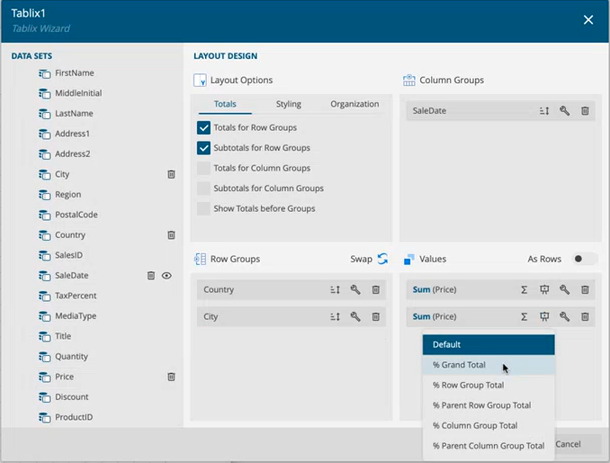Open display format dropdown on first Sum(Price)
Viewport: 610px width, 463px height.
point(545,290)
